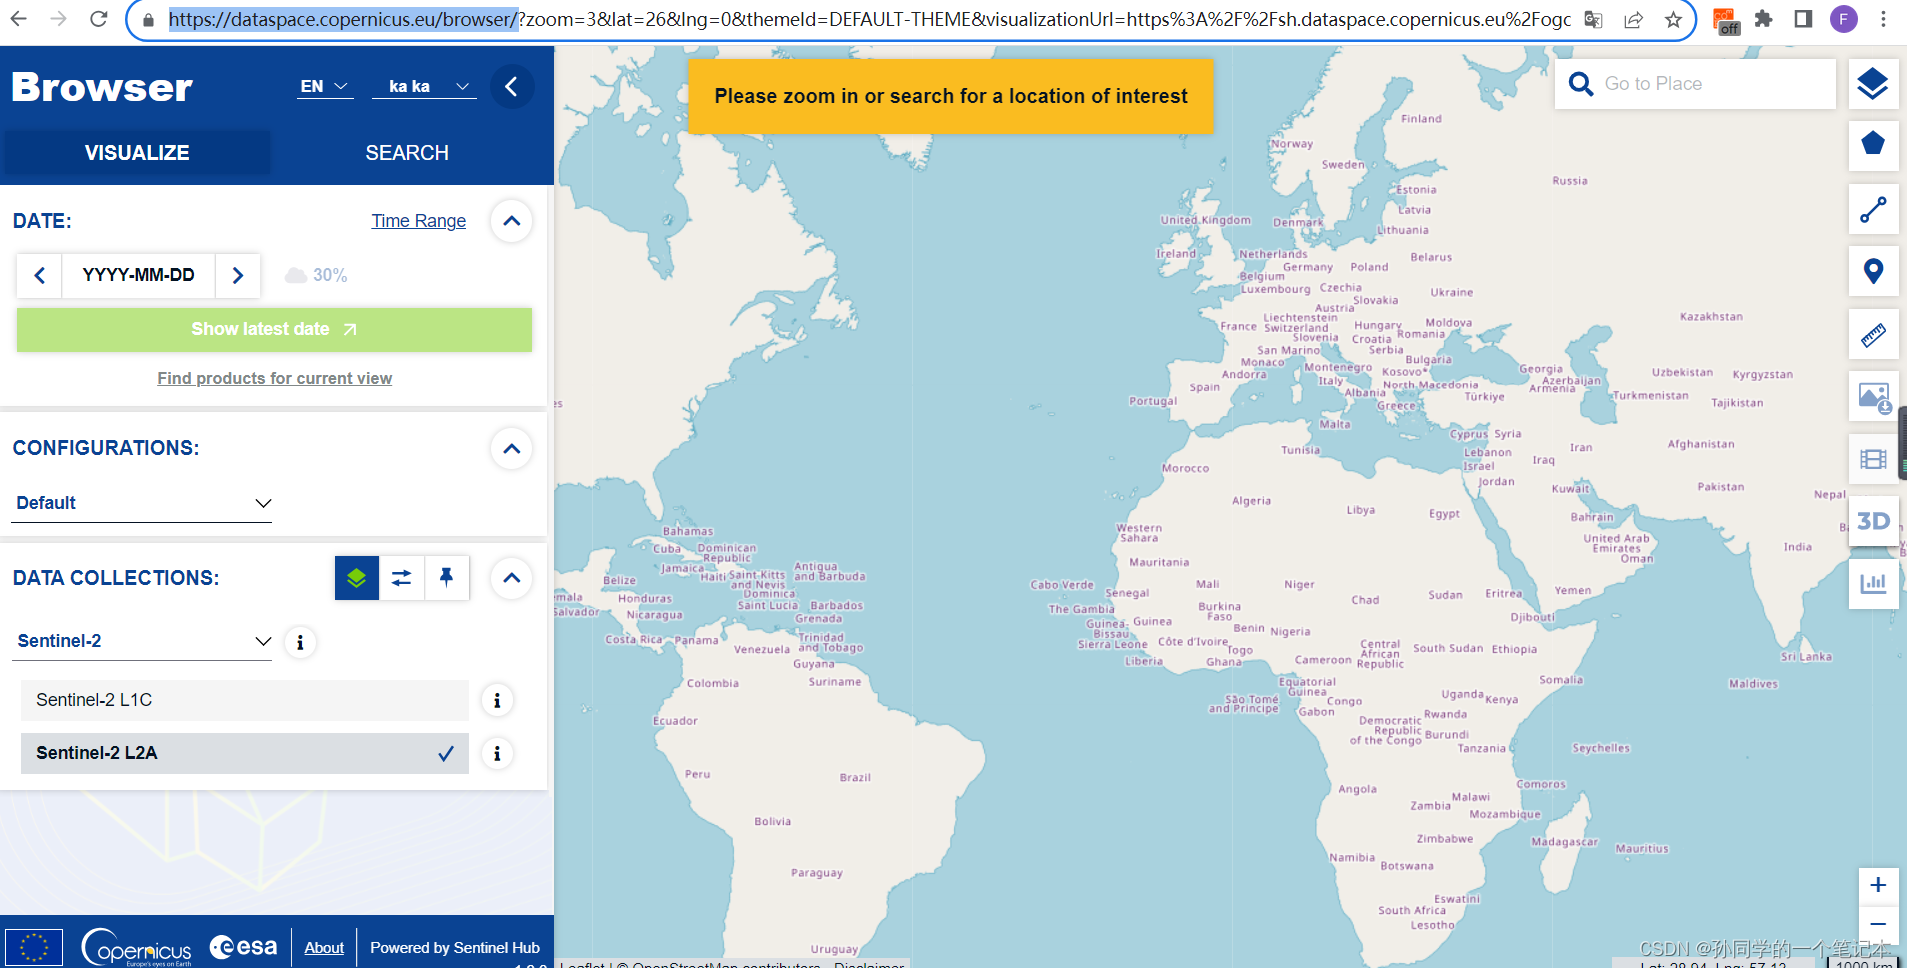1907x968 pixels.
Task: Click the ESA logo in the footer
Action: 243,946
